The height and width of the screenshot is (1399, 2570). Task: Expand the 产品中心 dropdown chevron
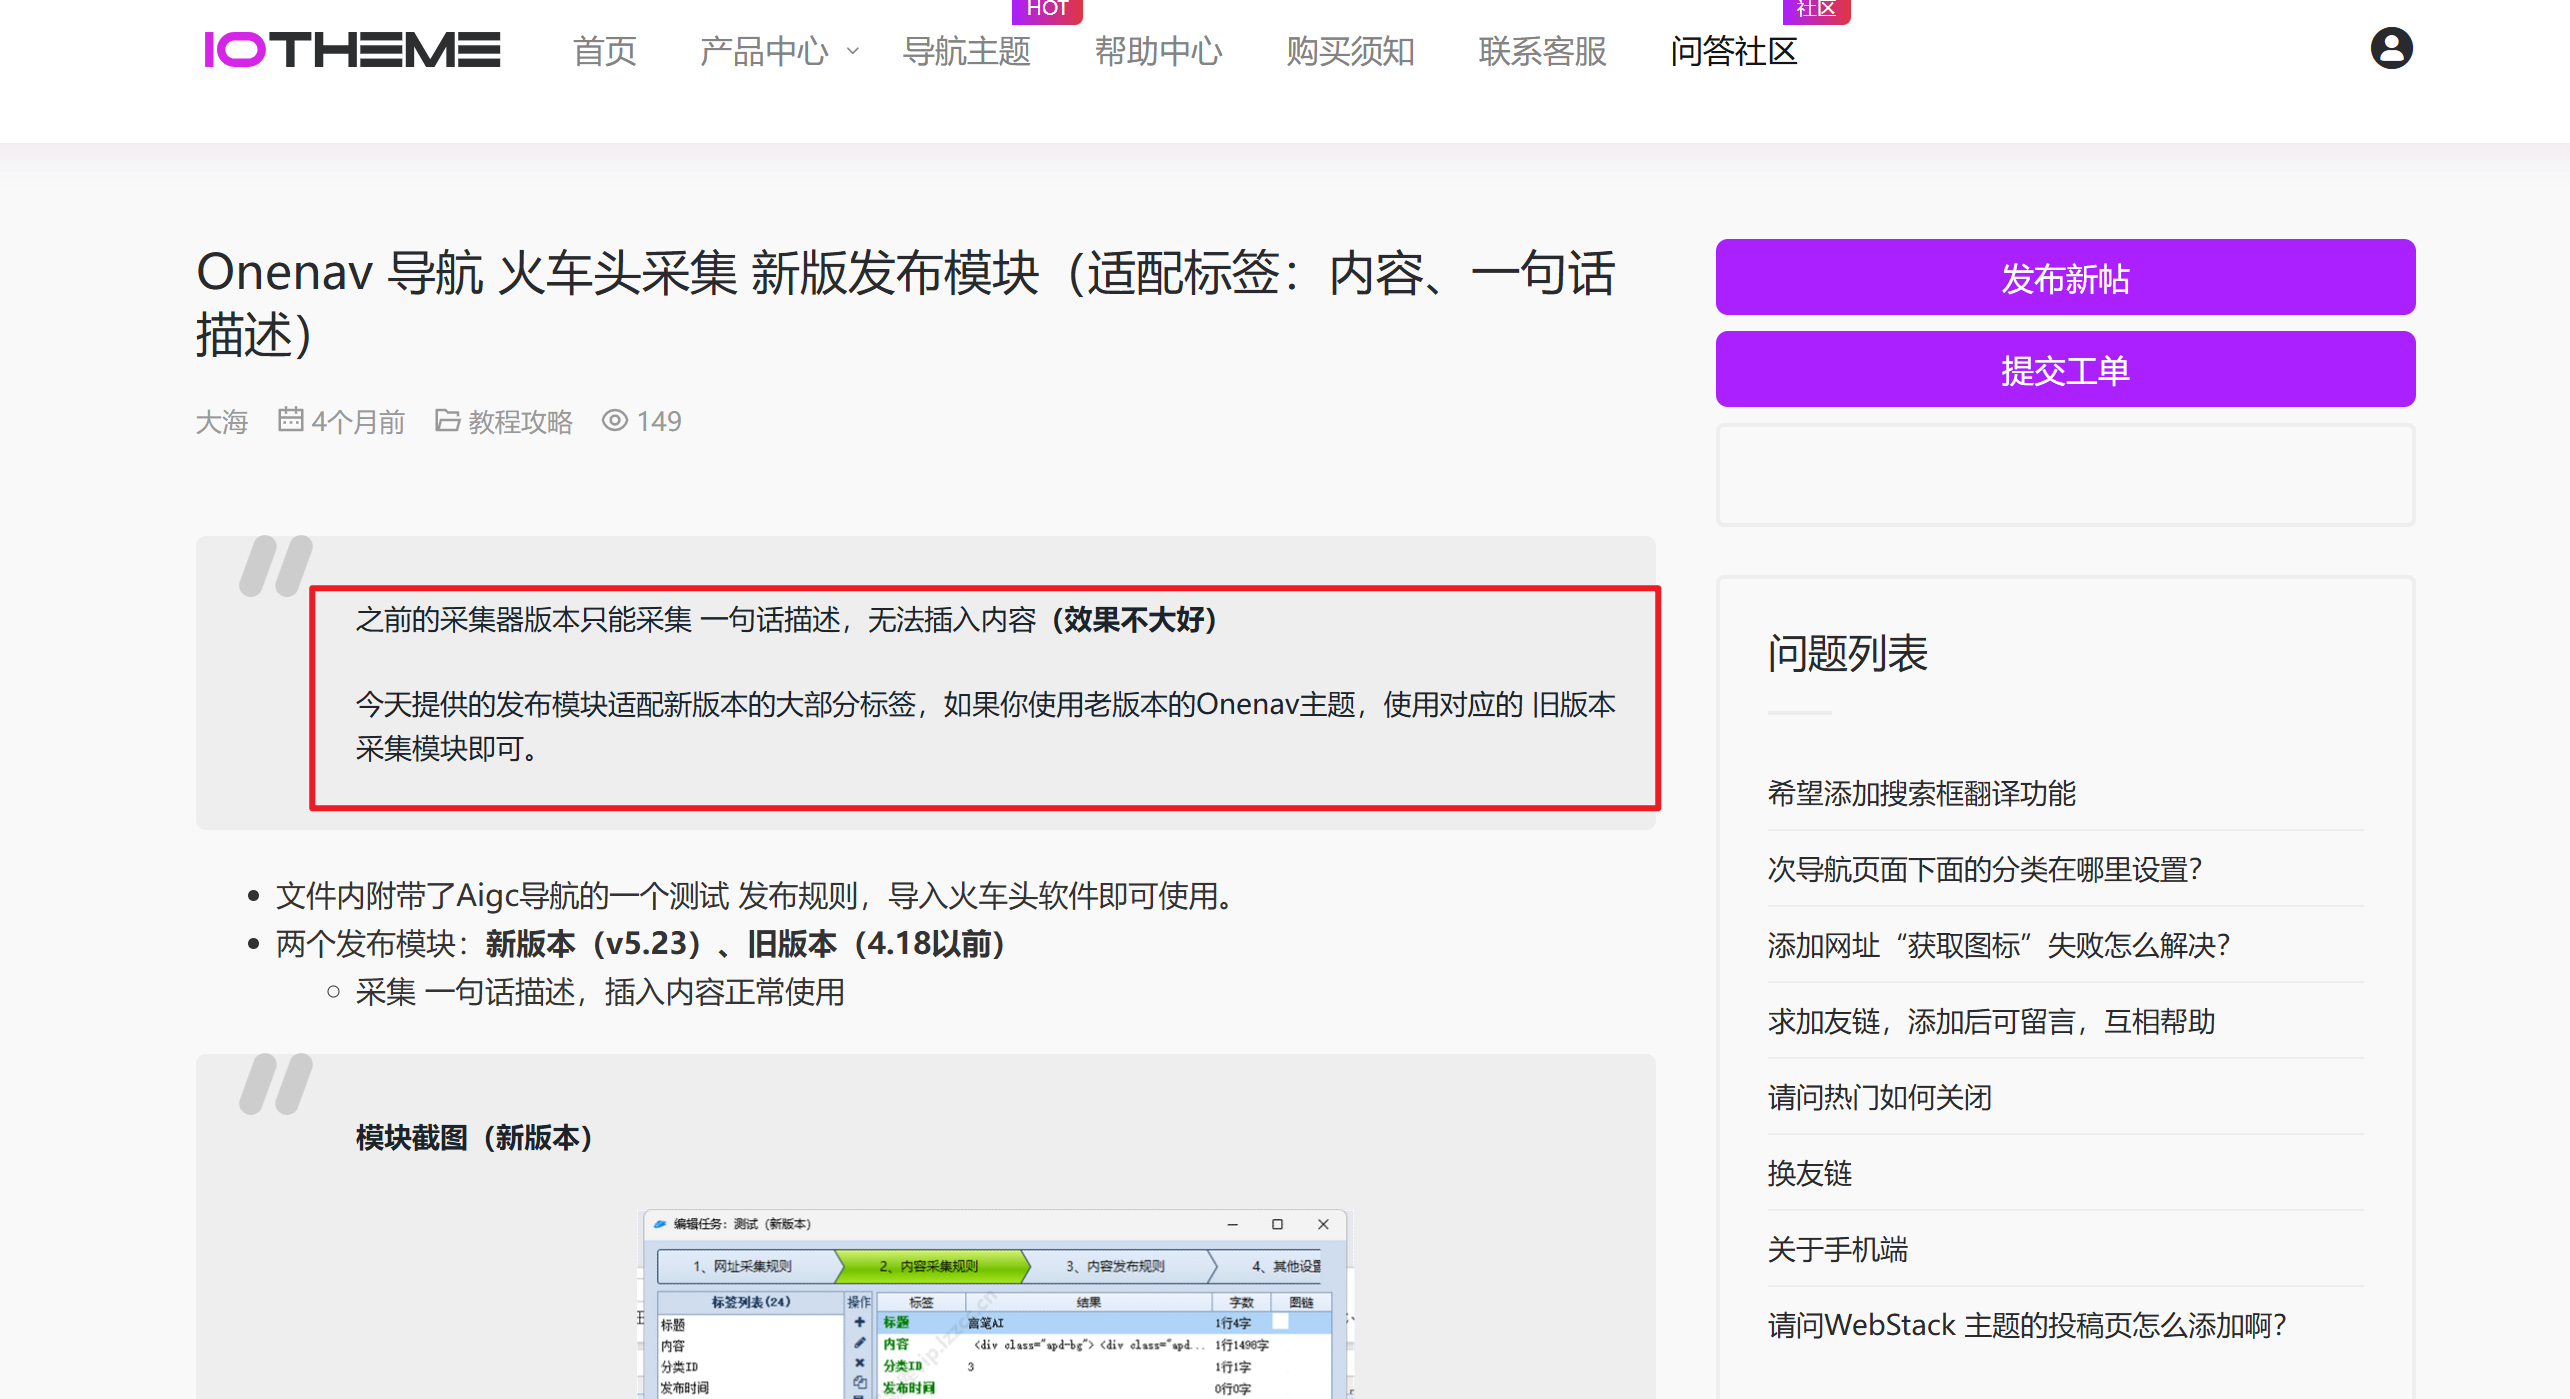852,51
